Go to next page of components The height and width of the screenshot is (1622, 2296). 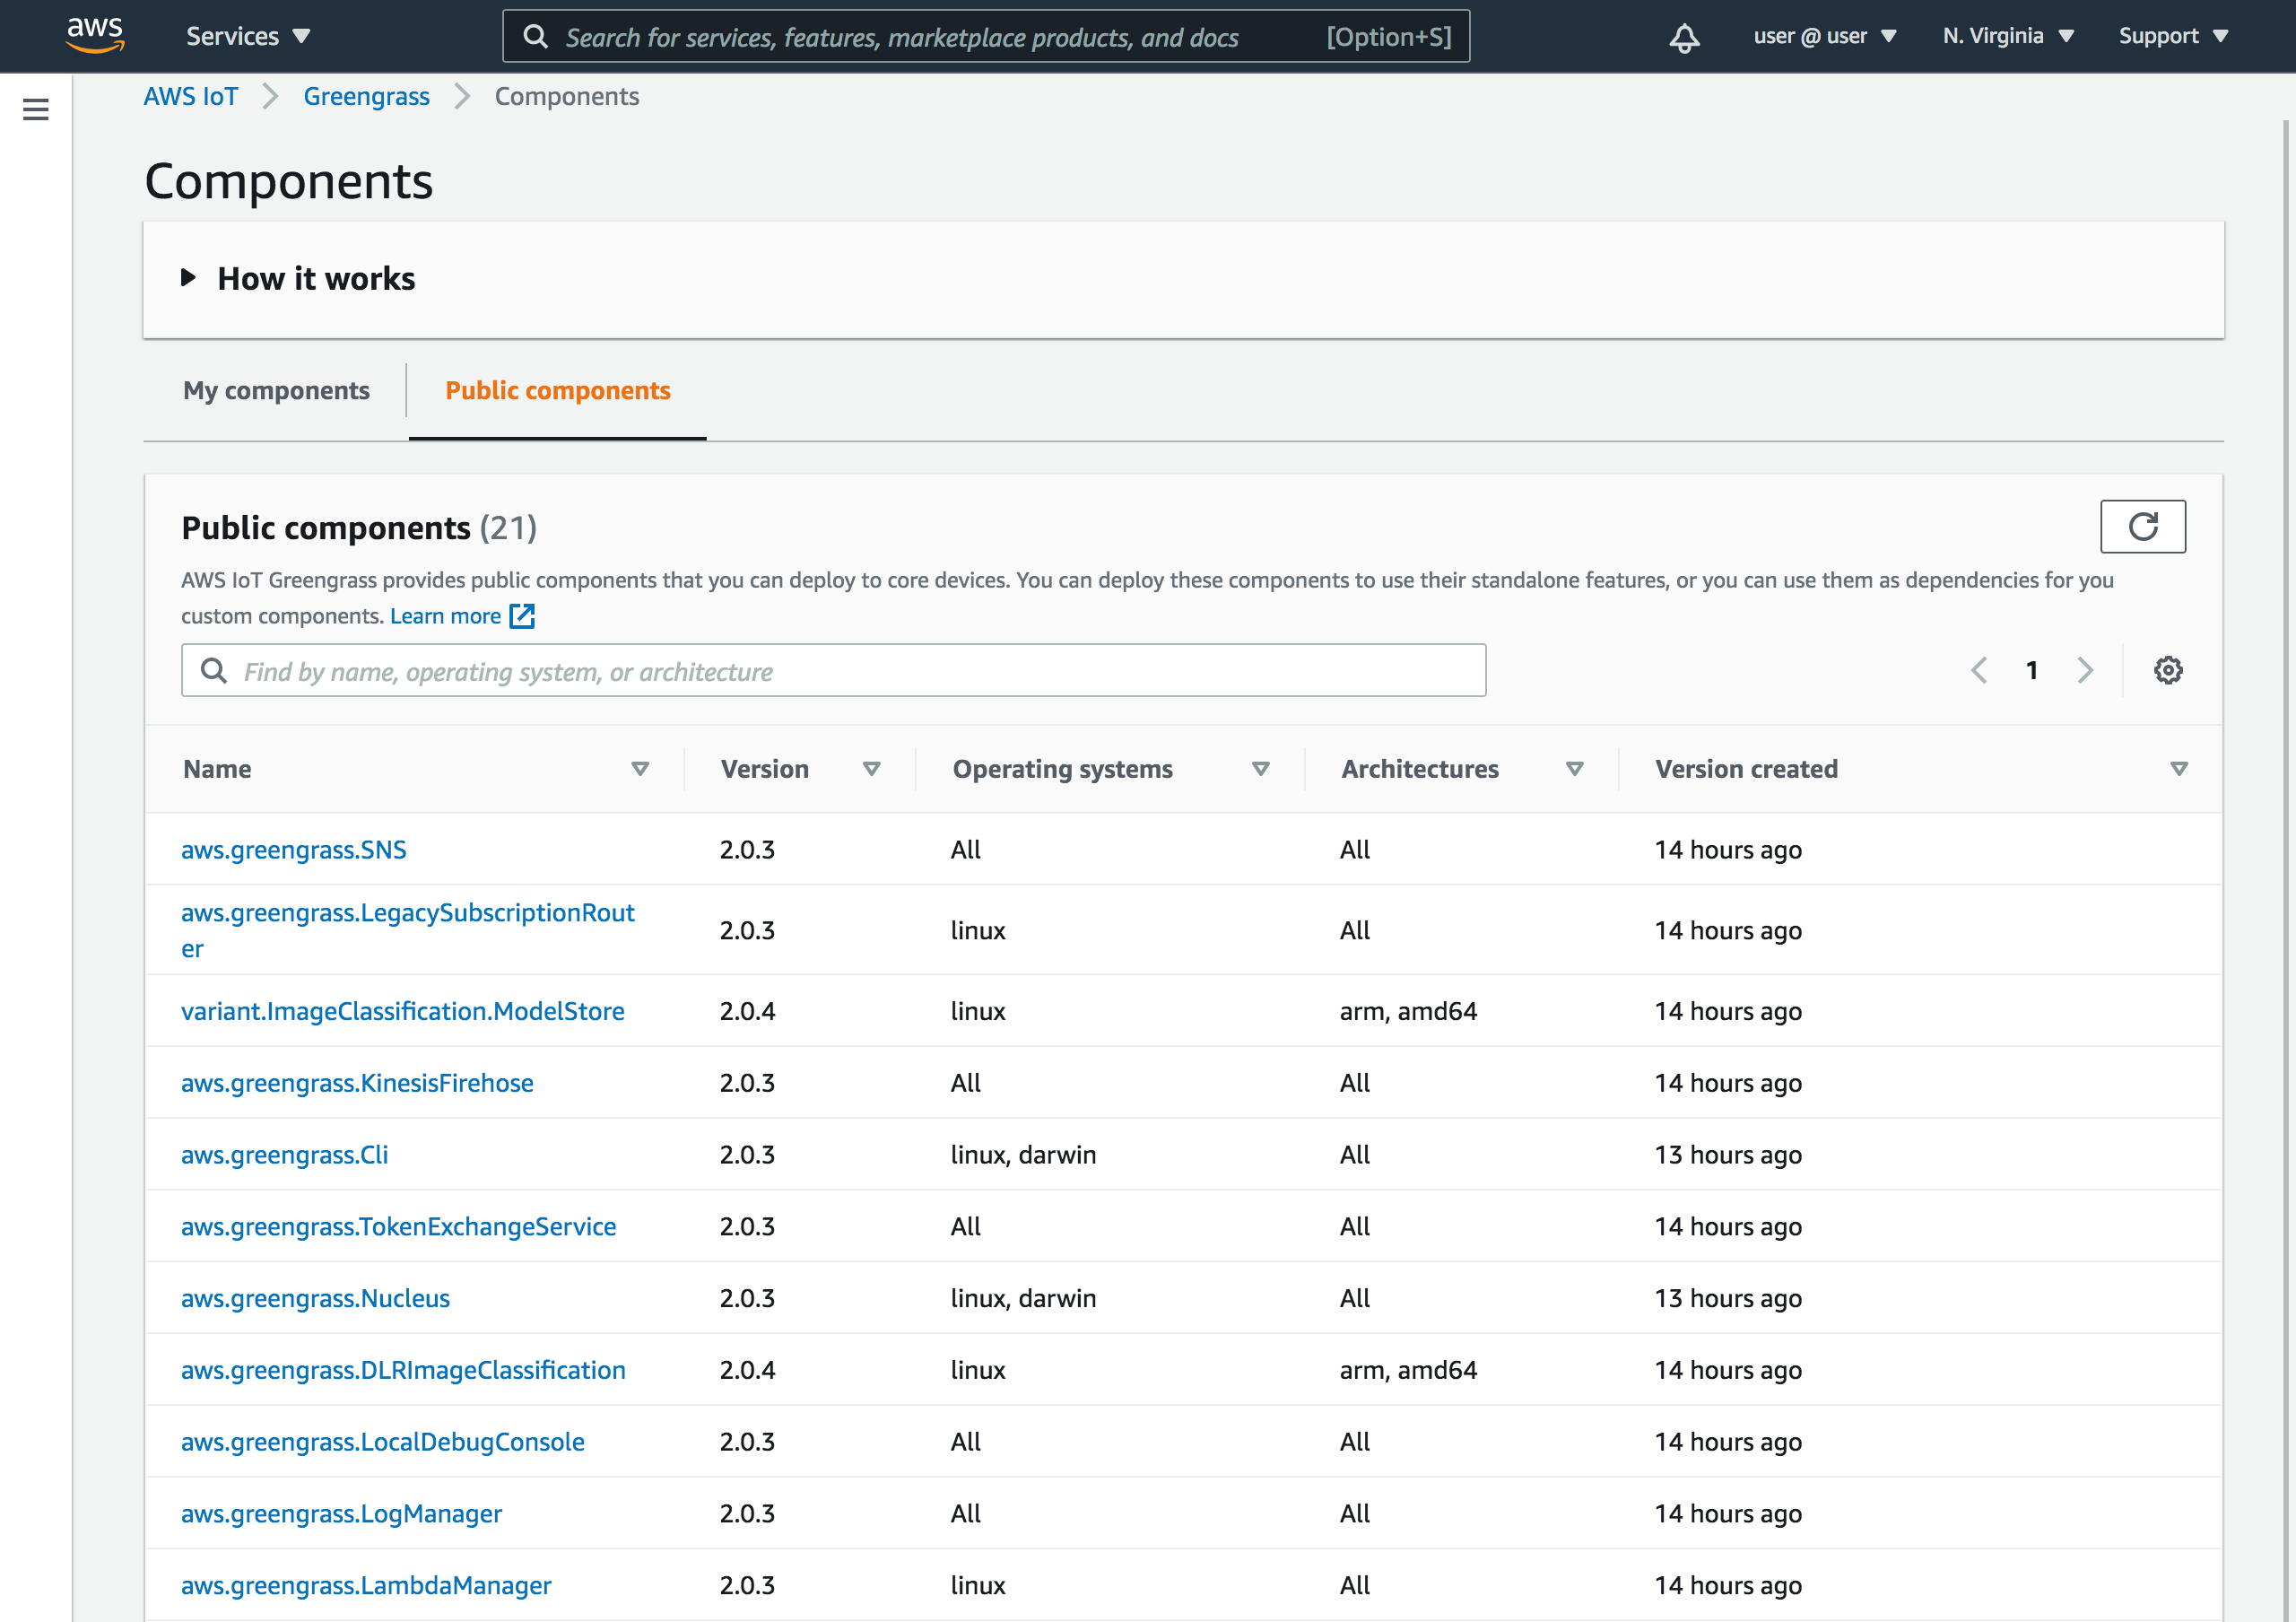(2085, 670)
